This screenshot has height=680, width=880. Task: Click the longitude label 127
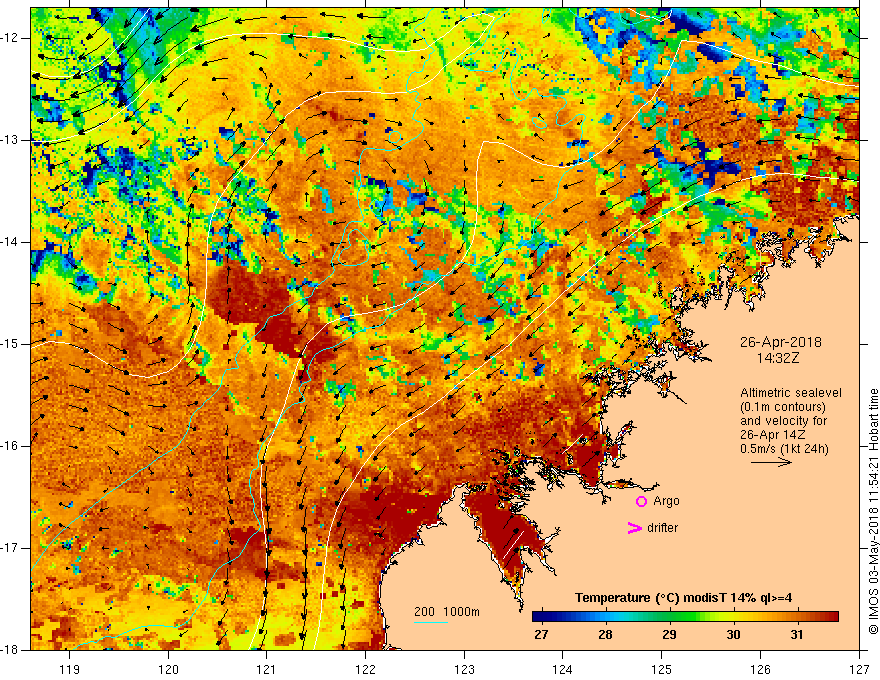tap(859, 669)
